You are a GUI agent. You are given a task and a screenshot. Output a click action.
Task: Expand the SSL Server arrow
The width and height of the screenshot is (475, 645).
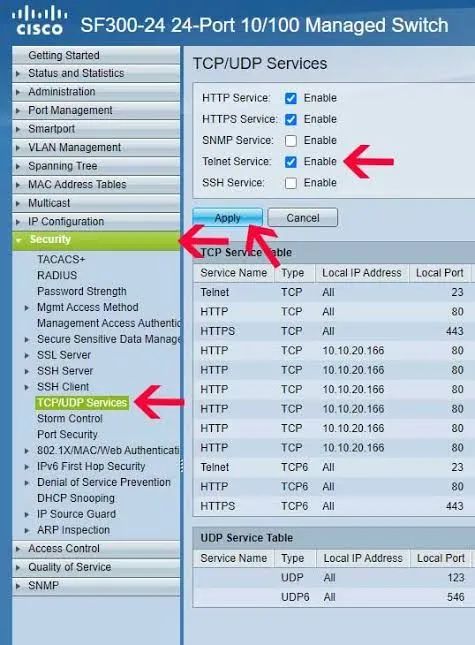(x=27, y=355)
